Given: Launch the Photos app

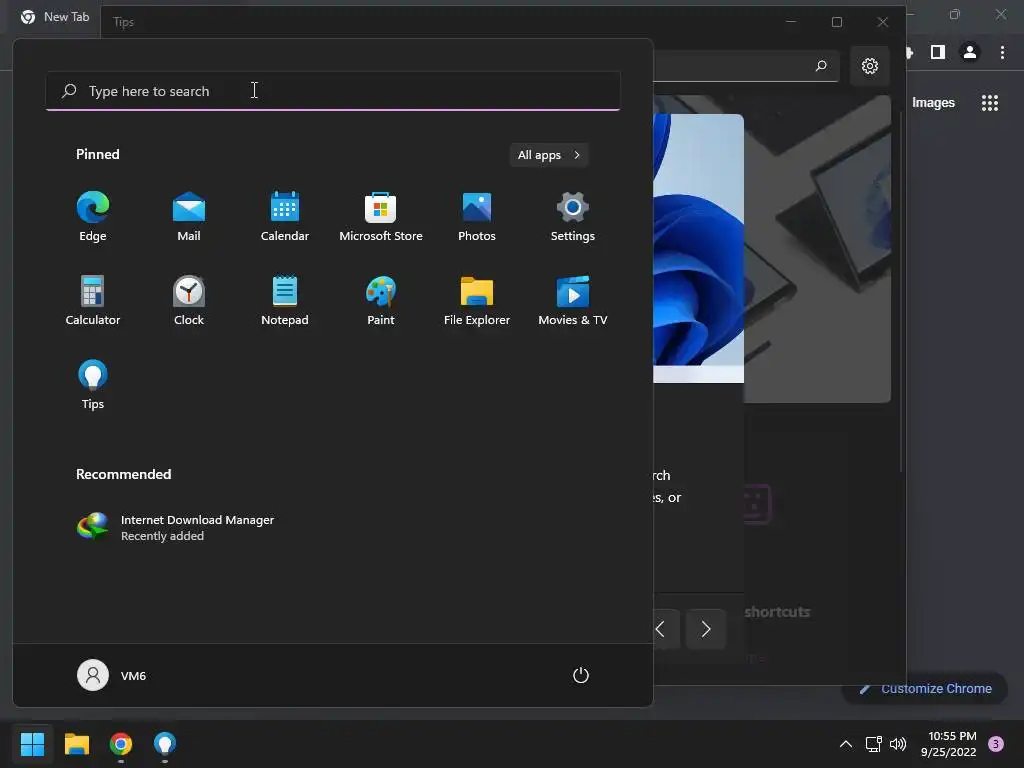Looking at the screenshot, I should [x=477, y=217].
